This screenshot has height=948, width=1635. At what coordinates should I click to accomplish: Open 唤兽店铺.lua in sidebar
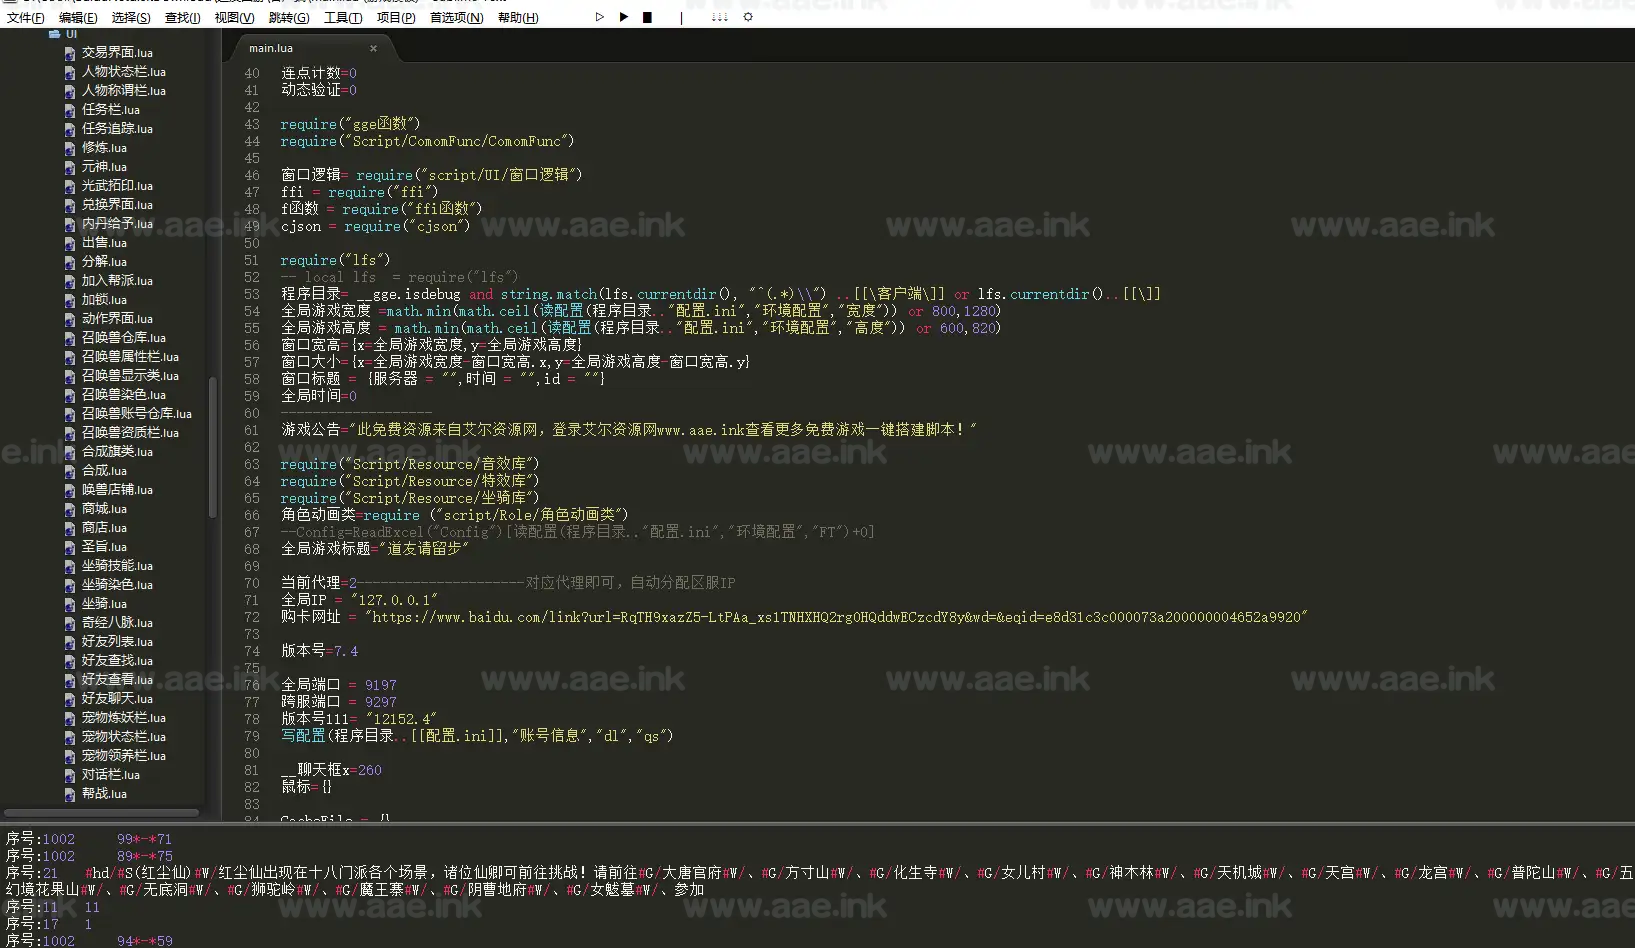pos(117,490)
